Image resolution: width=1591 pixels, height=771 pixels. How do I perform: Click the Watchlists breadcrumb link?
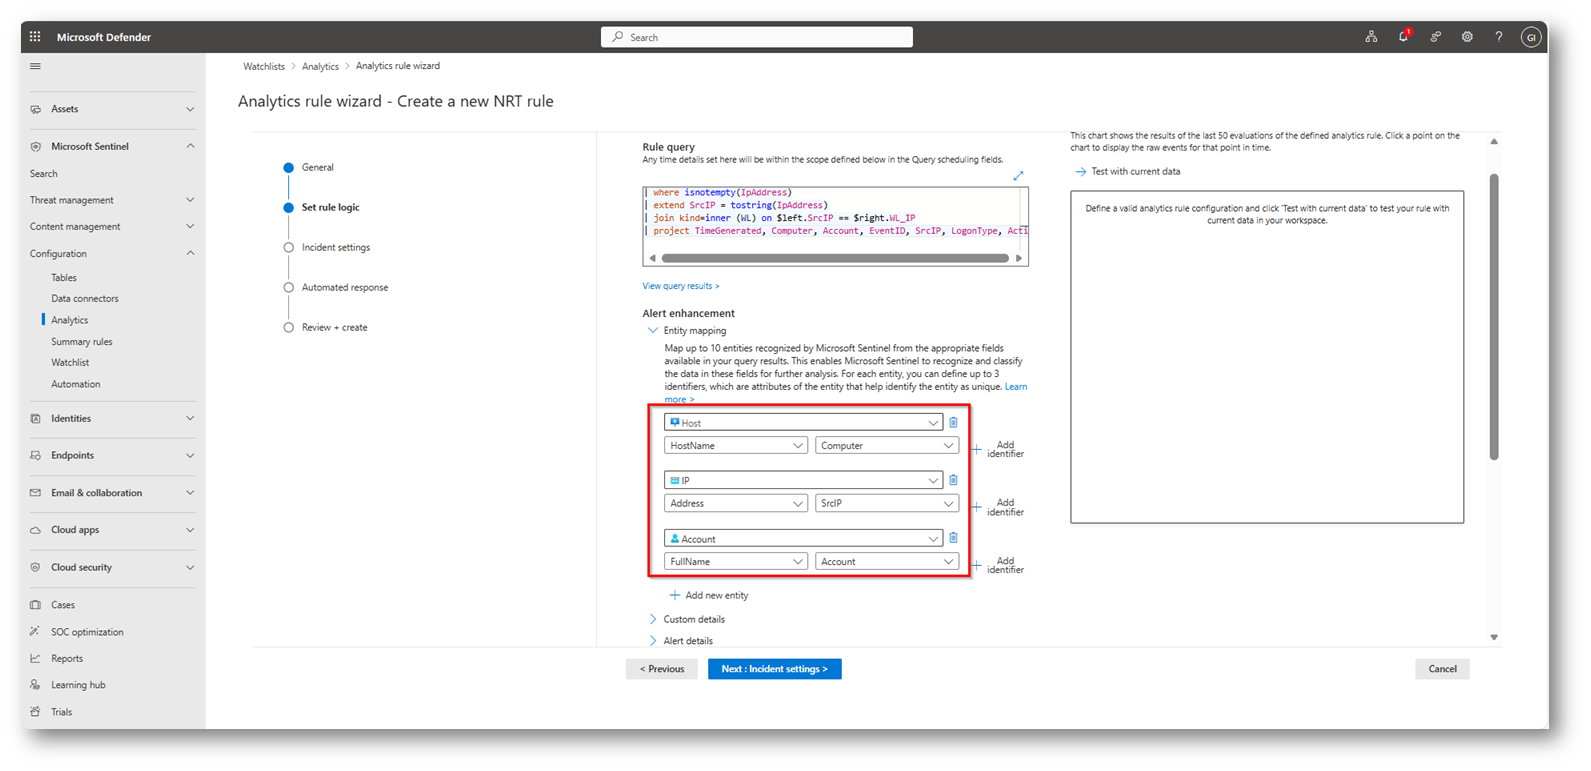click(x=264, y=67)
